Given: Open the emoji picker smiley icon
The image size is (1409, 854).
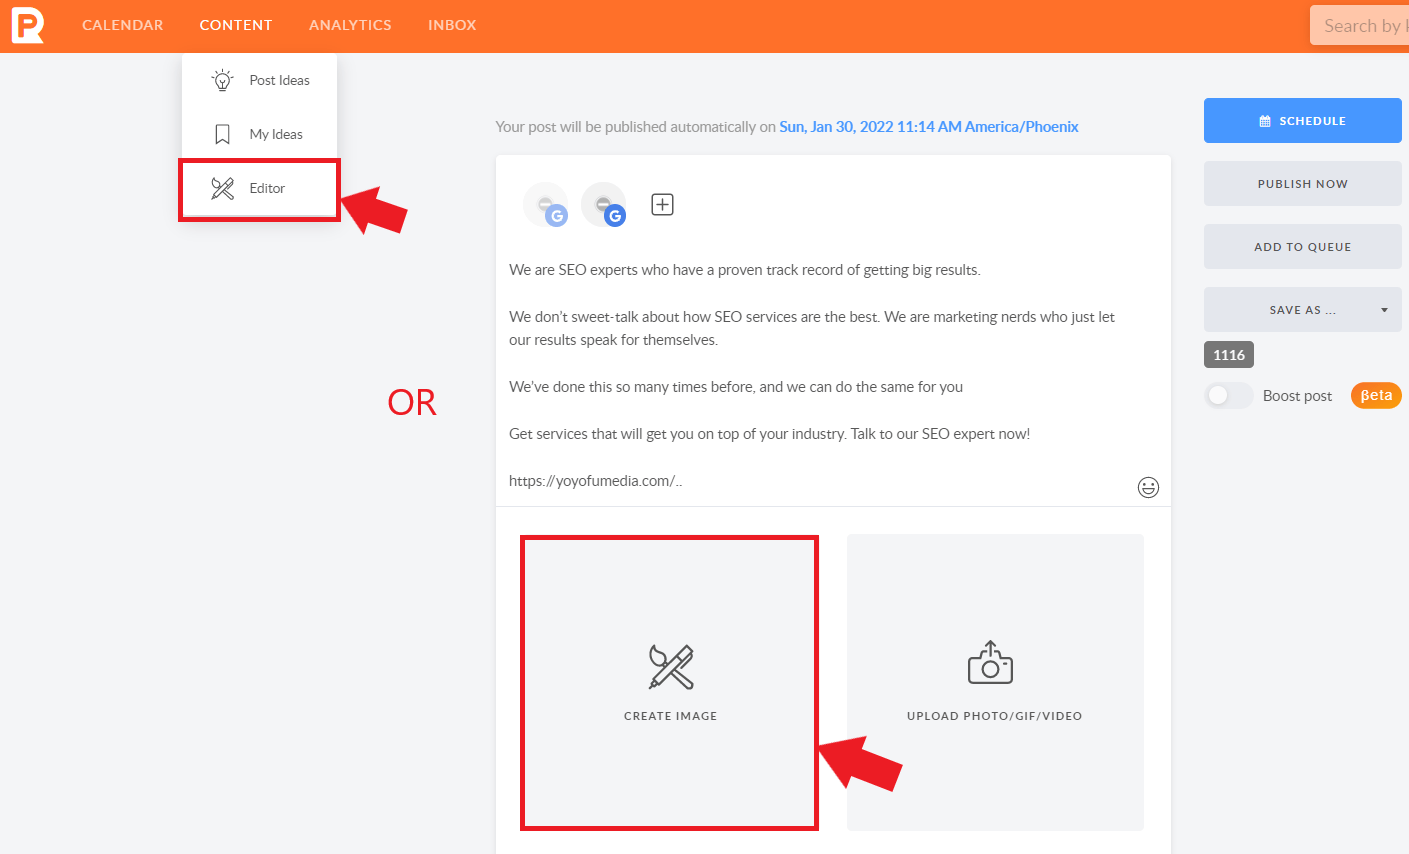Looking at the screenshot, I should coord(1148,487).
